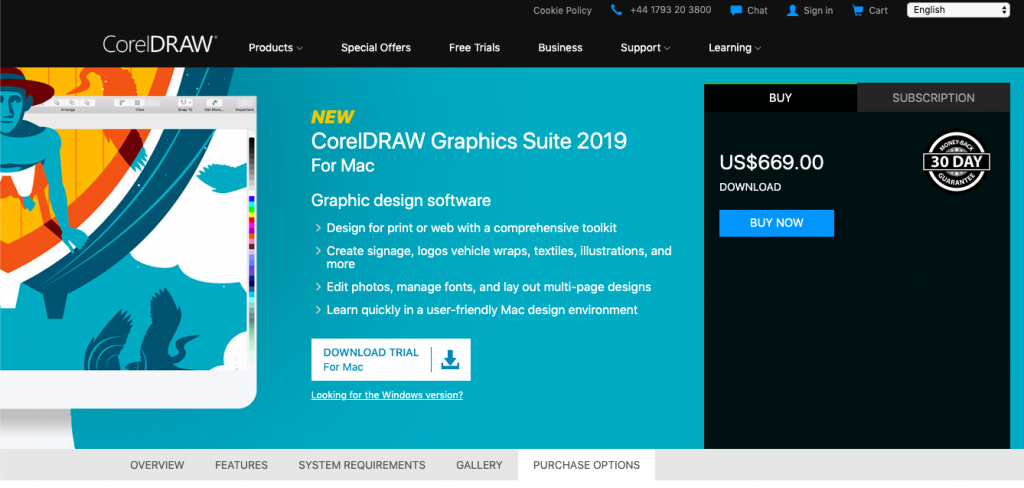Switch to the SUBSCRIPTION tab

tap(933, 98)
